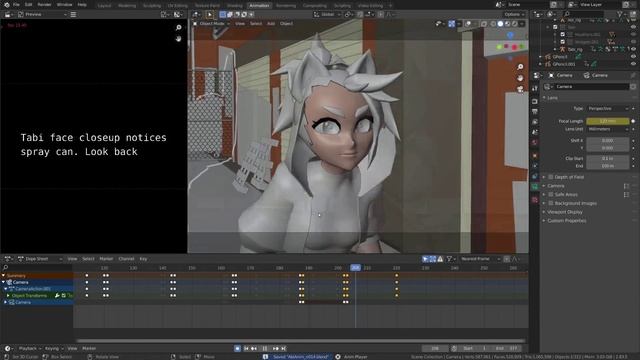Click the viewport pan hand icon
This screenshot has width=640, height=360.
click(x=520, y=78)
